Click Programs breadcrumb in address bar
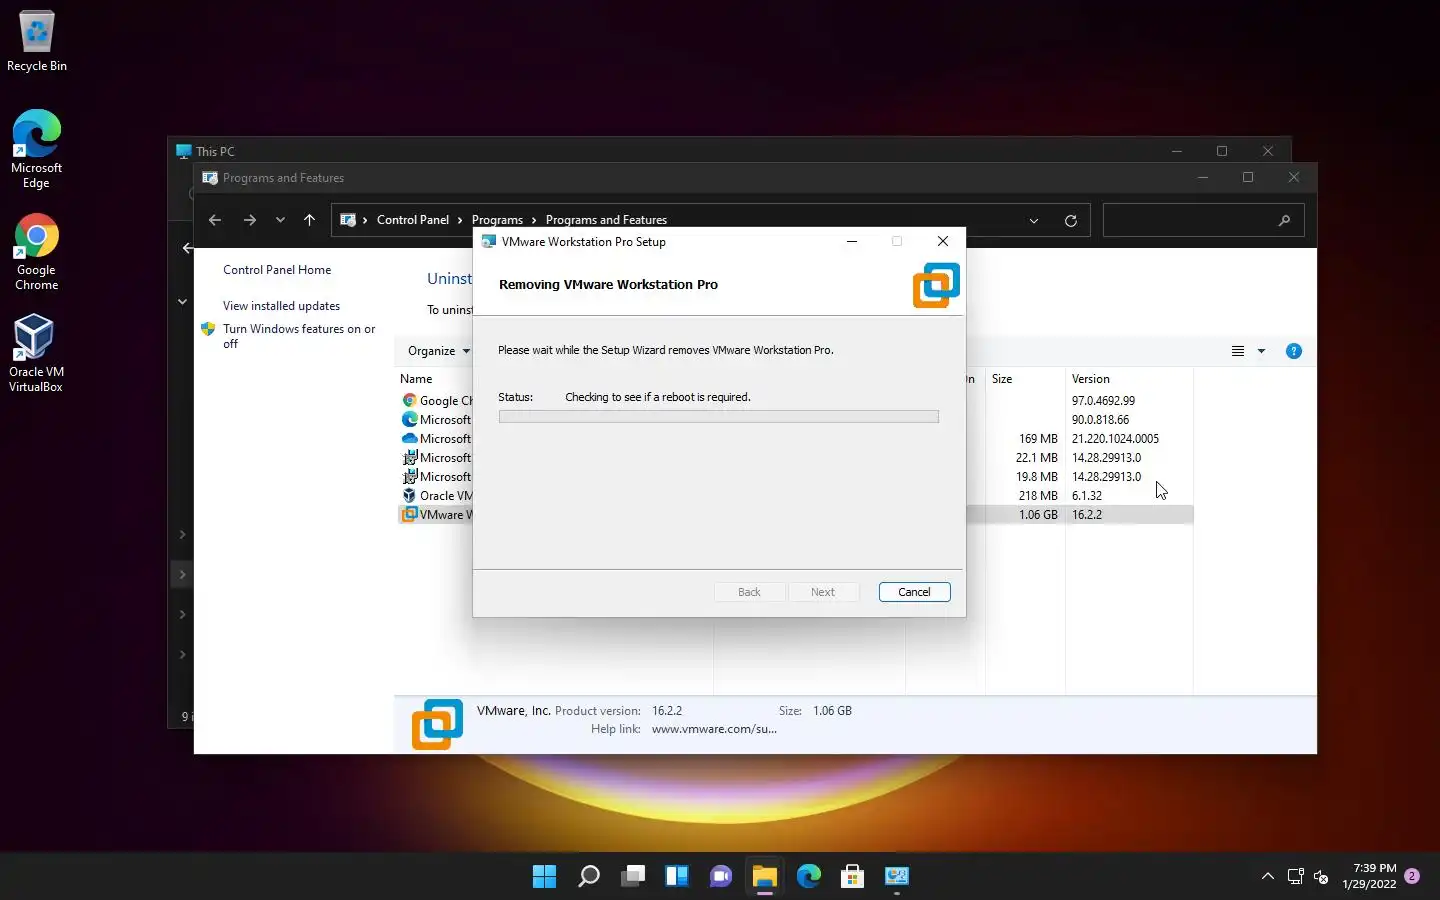1440x900 pixels. coord(497,220)
